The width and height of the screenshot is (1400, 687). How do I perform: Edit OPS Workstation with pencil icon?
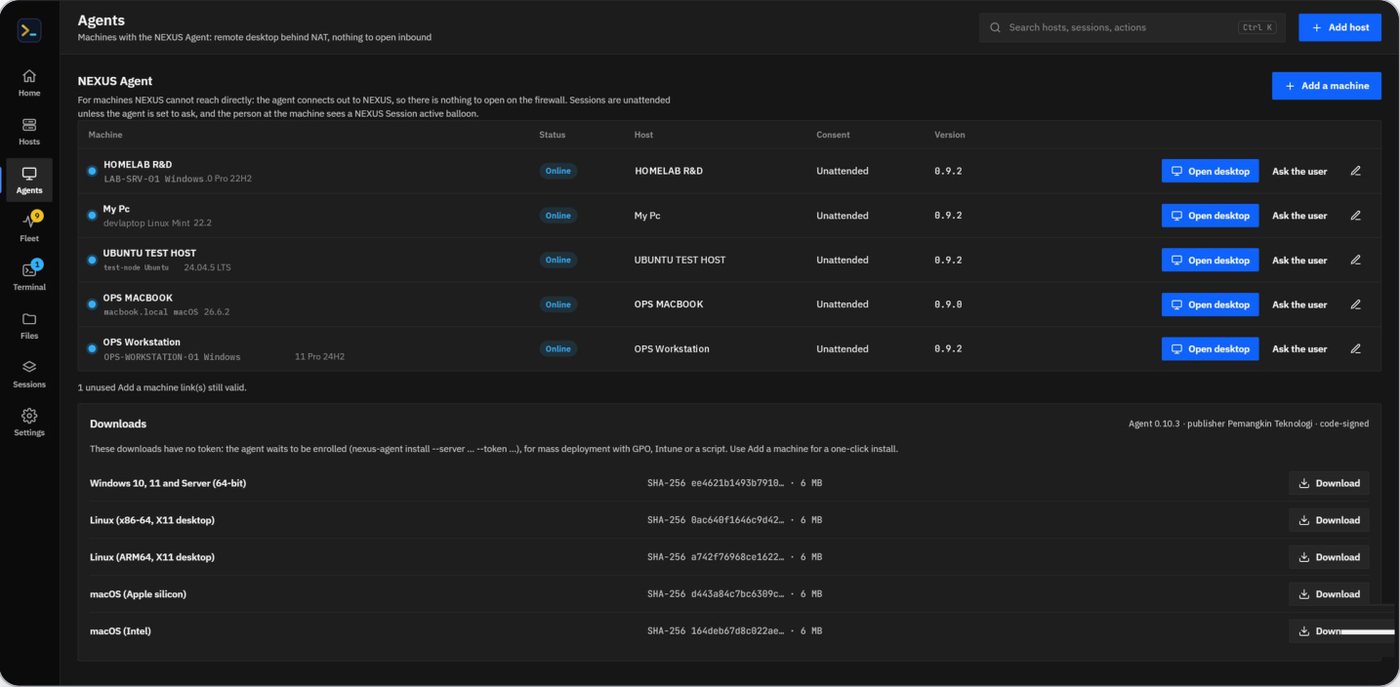coord(1356,349)
